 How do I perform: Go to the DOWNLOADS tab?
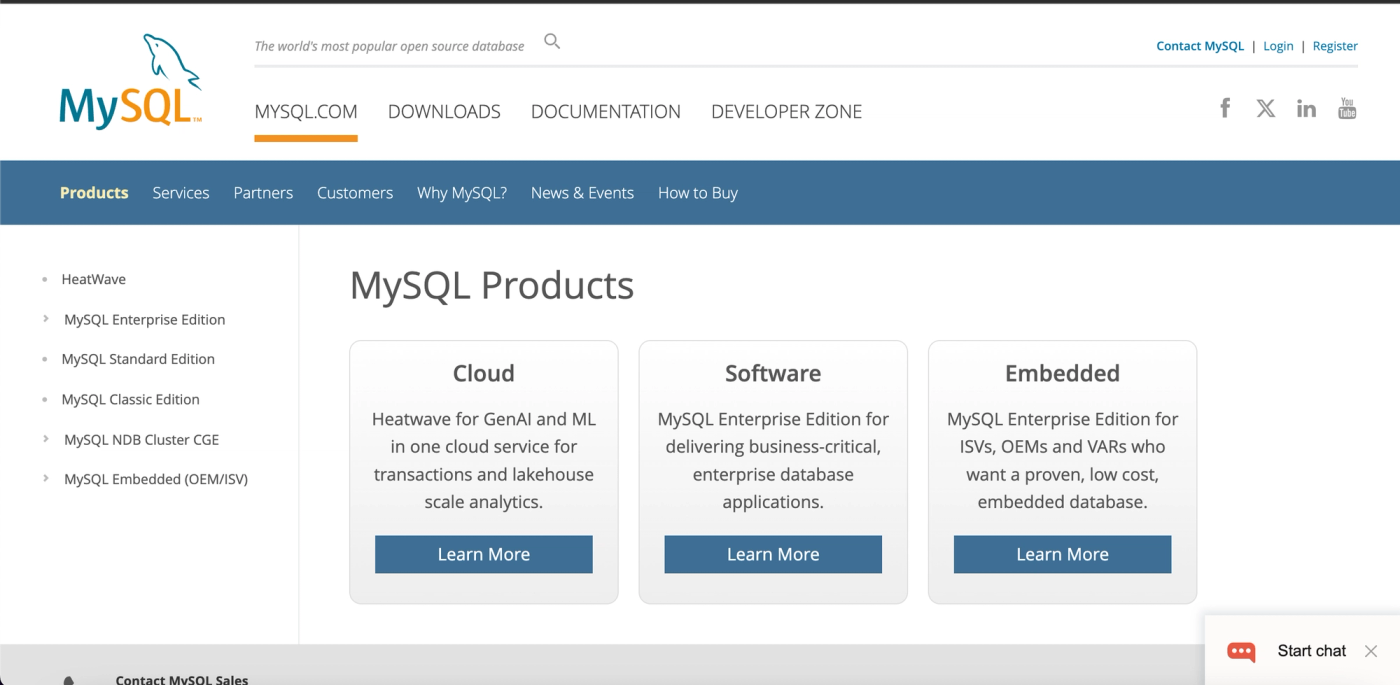[444, 112]
